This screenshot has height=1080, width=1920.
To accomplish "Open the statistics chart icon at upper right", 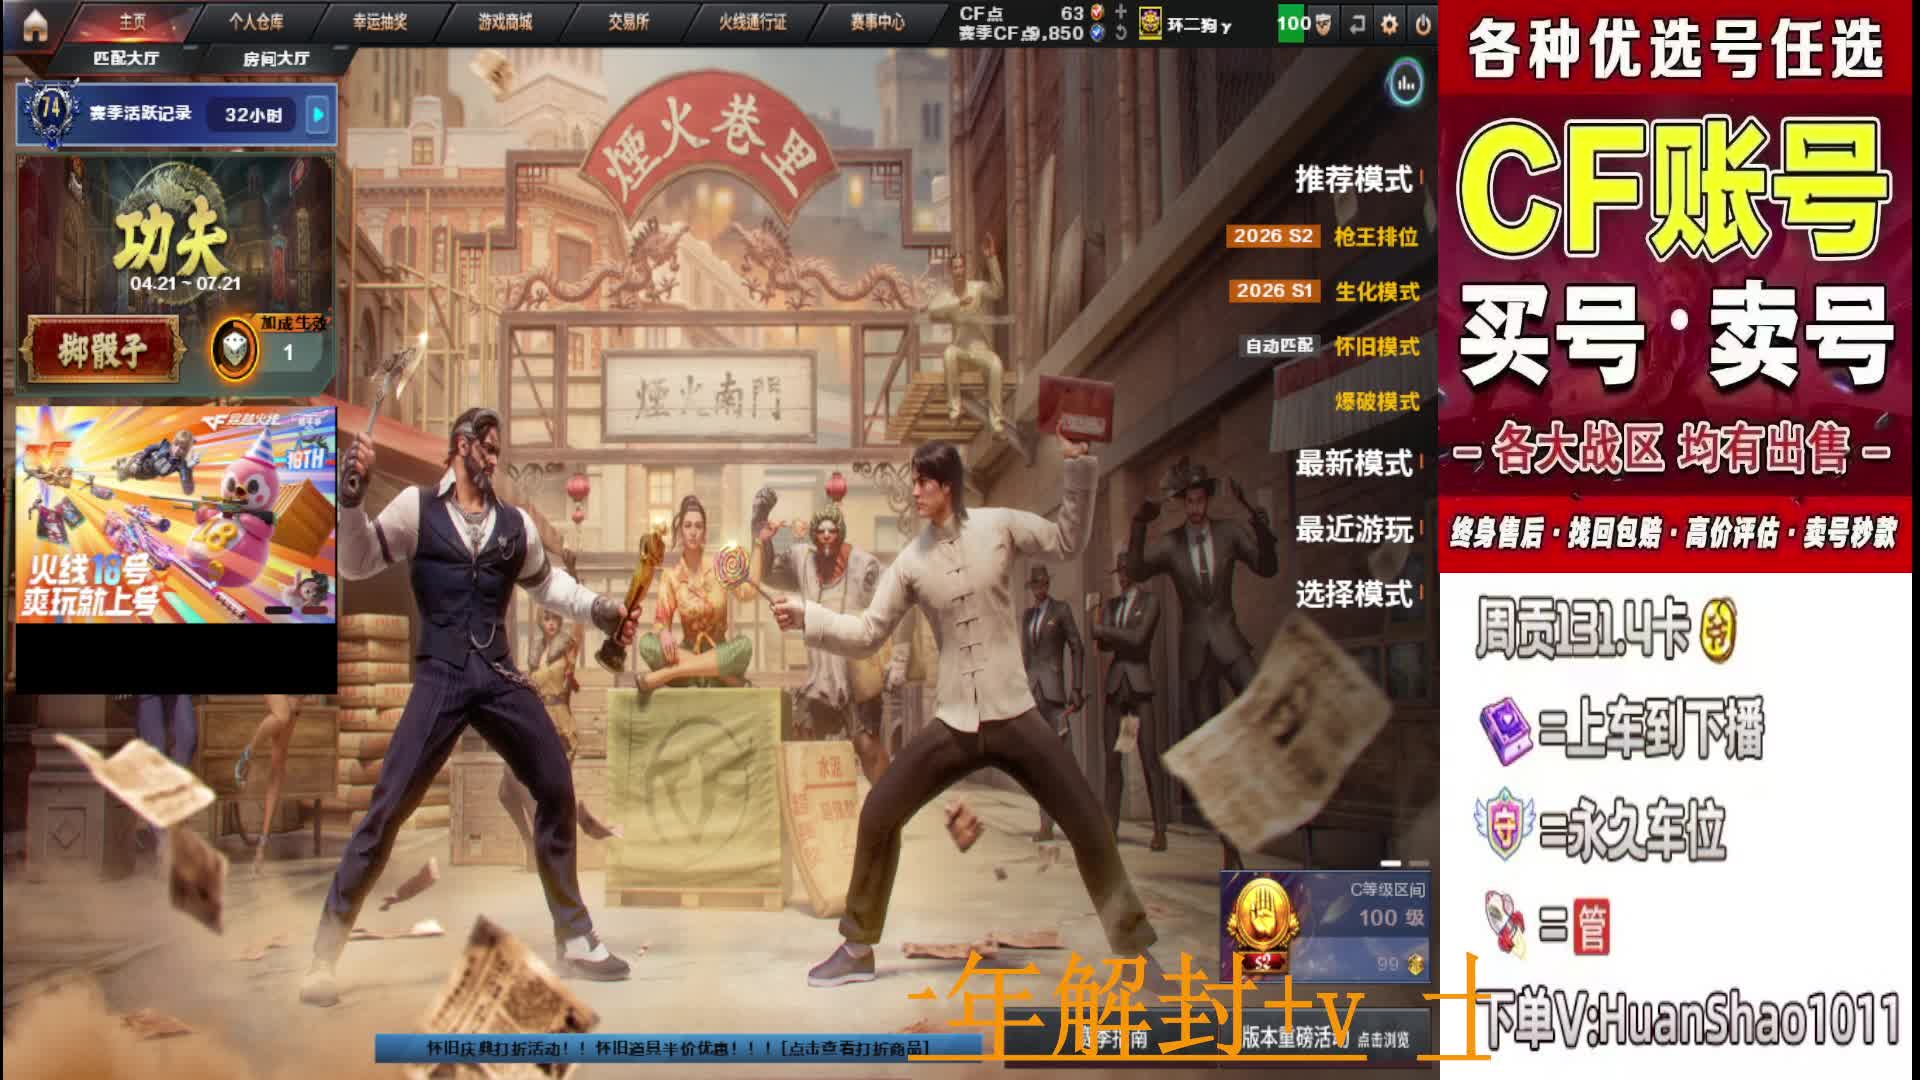I will (x=1405, y=84).
